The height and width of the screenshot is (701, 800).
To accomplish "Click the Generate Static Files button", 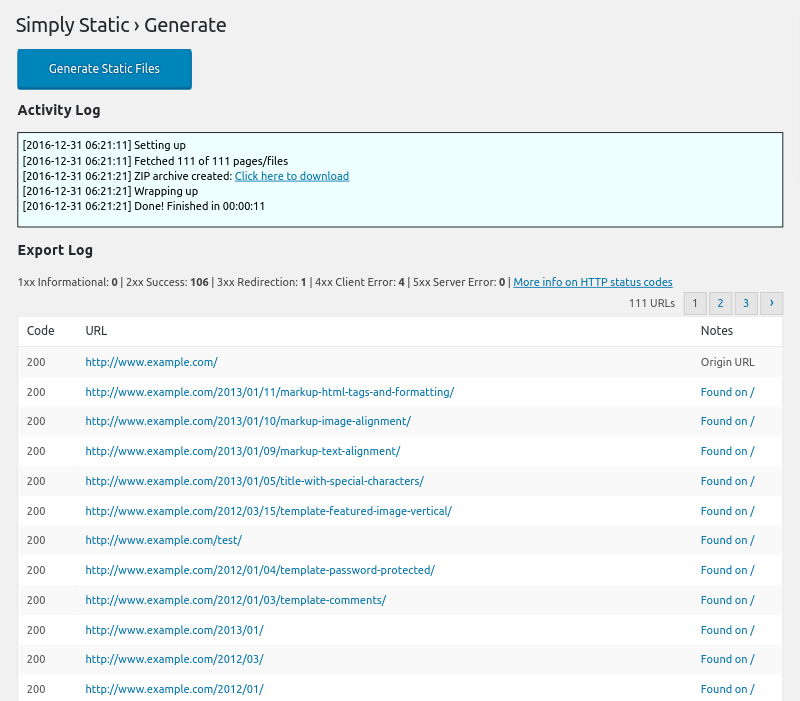I will [104, 69].
